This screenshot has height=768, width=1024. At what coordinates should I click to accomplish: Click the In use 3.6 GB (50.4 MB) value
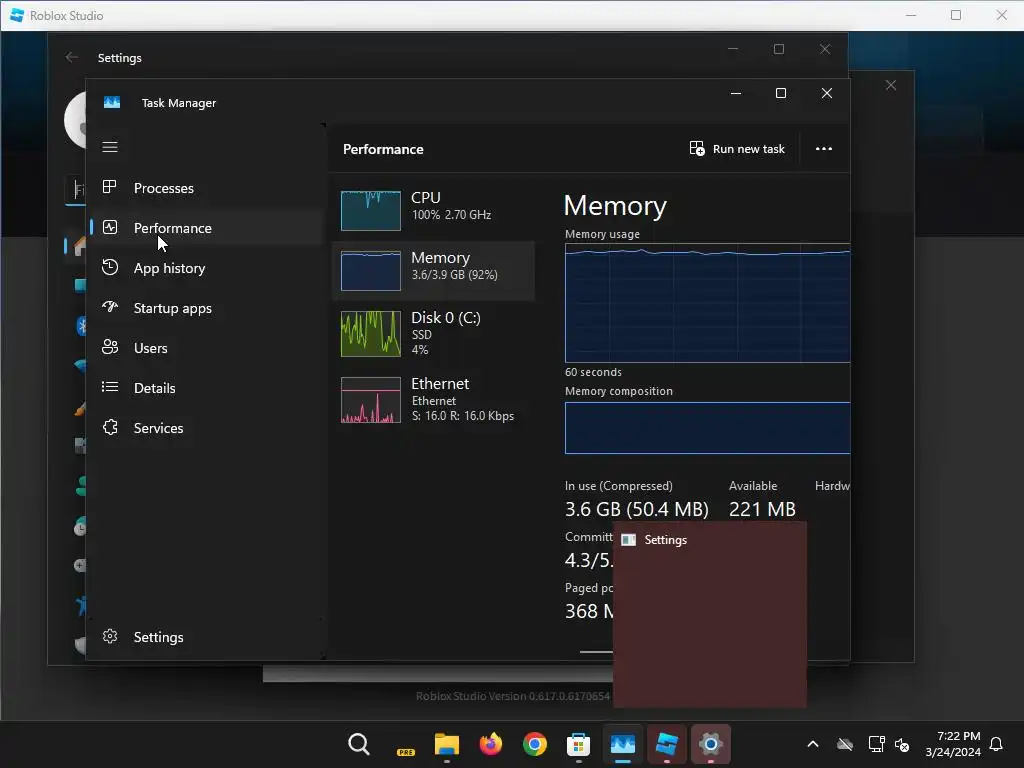point(636,509)
